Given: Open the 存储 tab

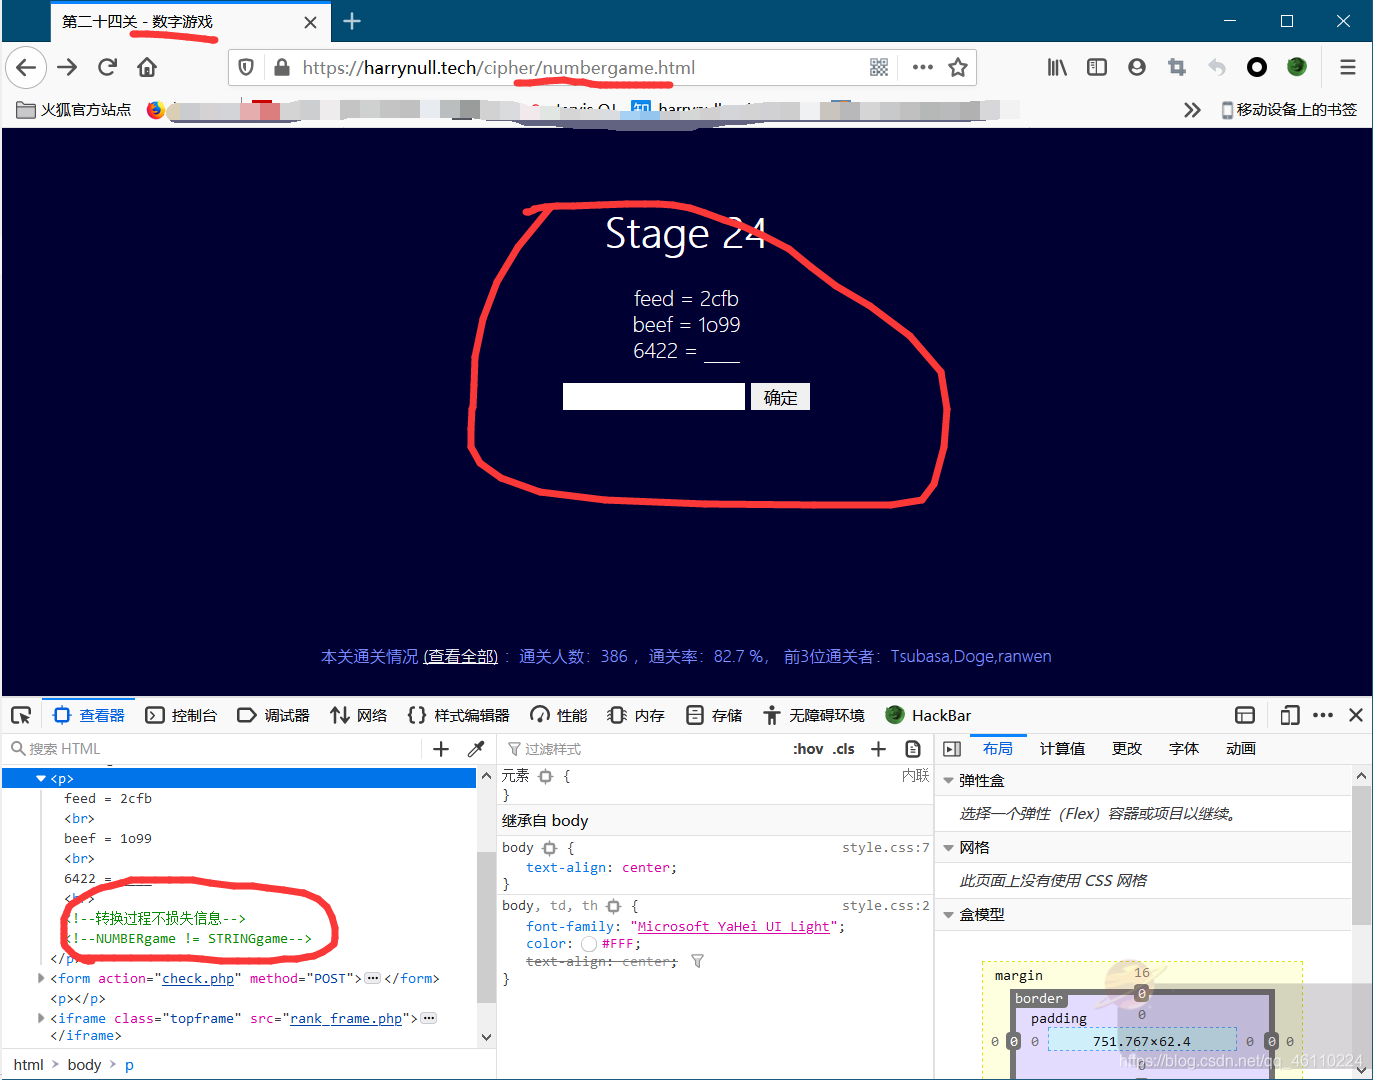Looking at the screenshot, I should (714, 715).
